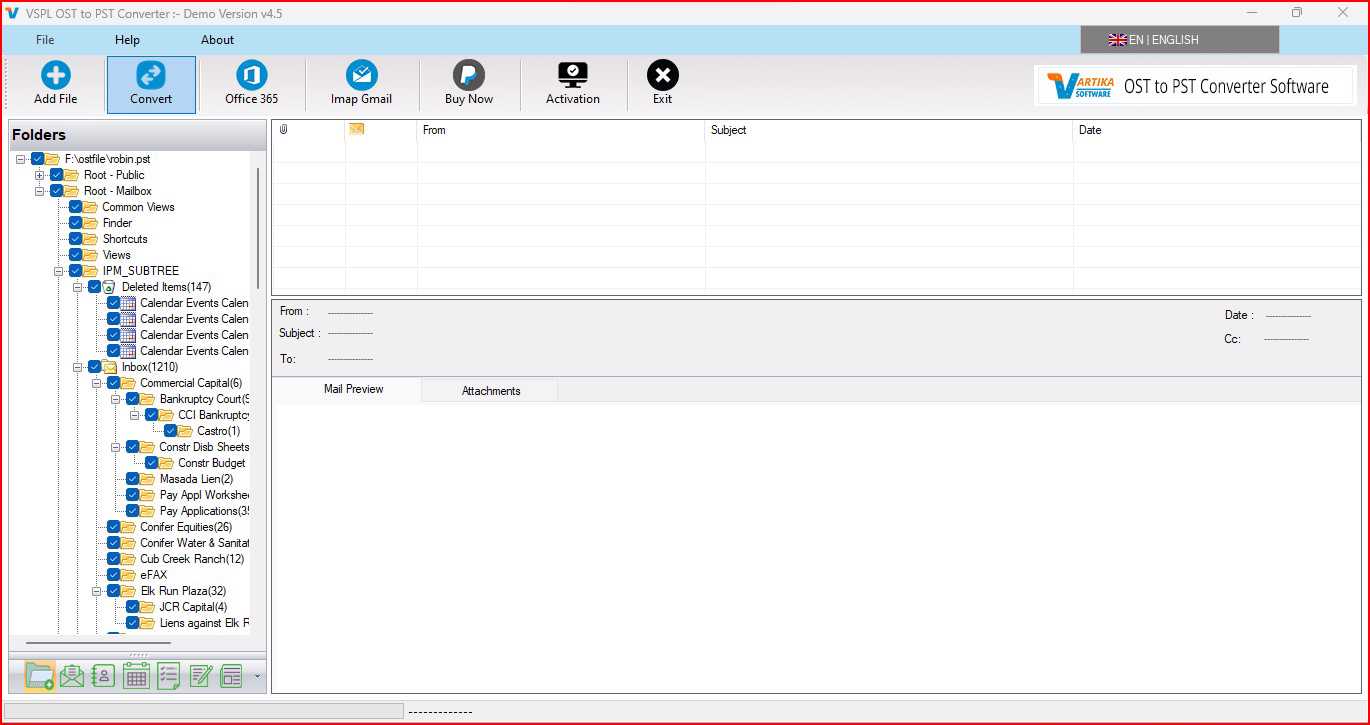Image resolution: width=1370 pixels, height=725 pixels.
Task: Choose the Imap Gmail toolbar icon
Action: click(x=361, y=76)
